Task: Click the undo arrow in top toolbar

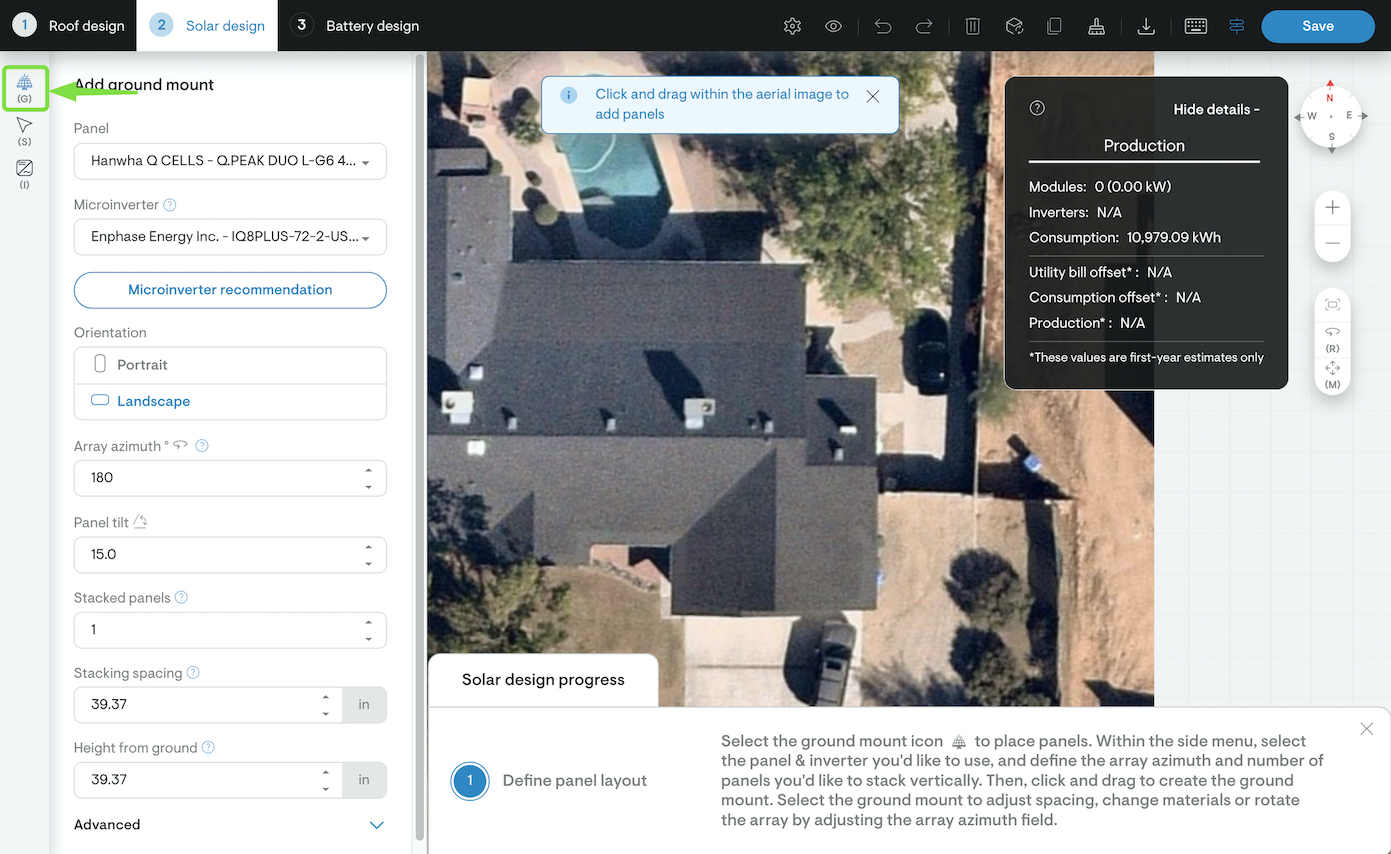Action: (882, 27)
